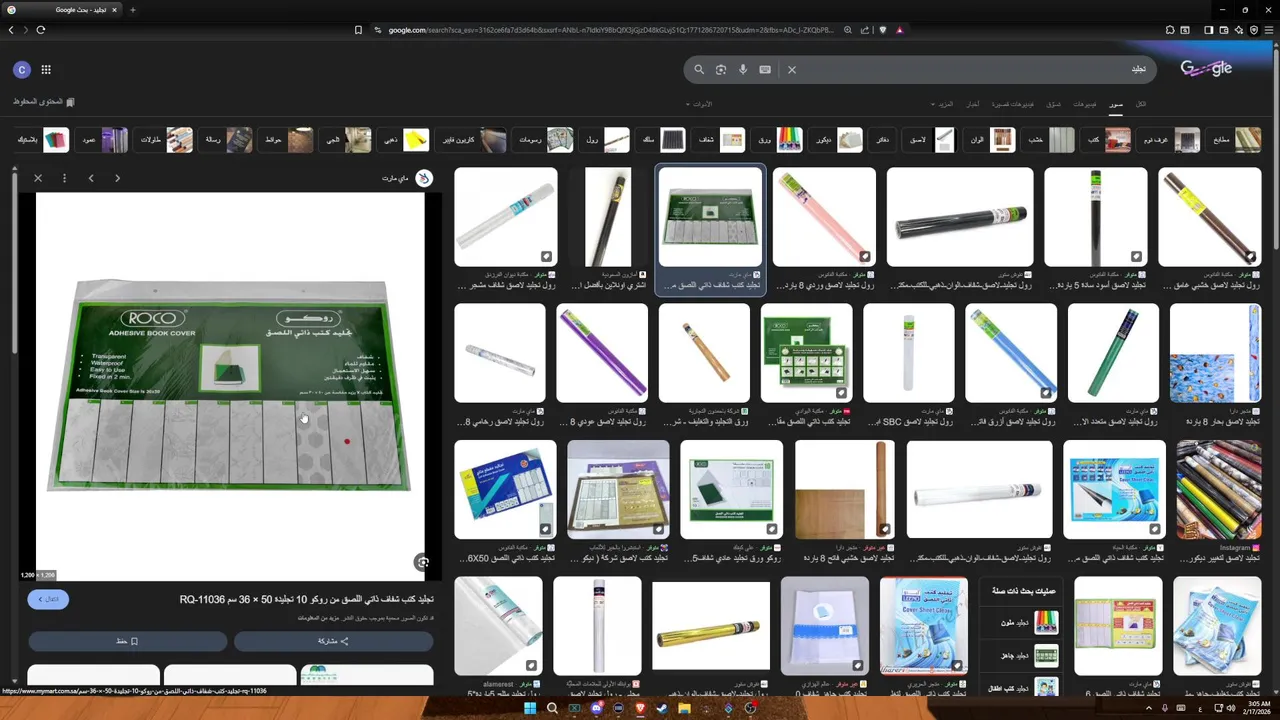1280x720 pixels.
Task: Switch to the الكل all results tab
Action: point(1141,104)
